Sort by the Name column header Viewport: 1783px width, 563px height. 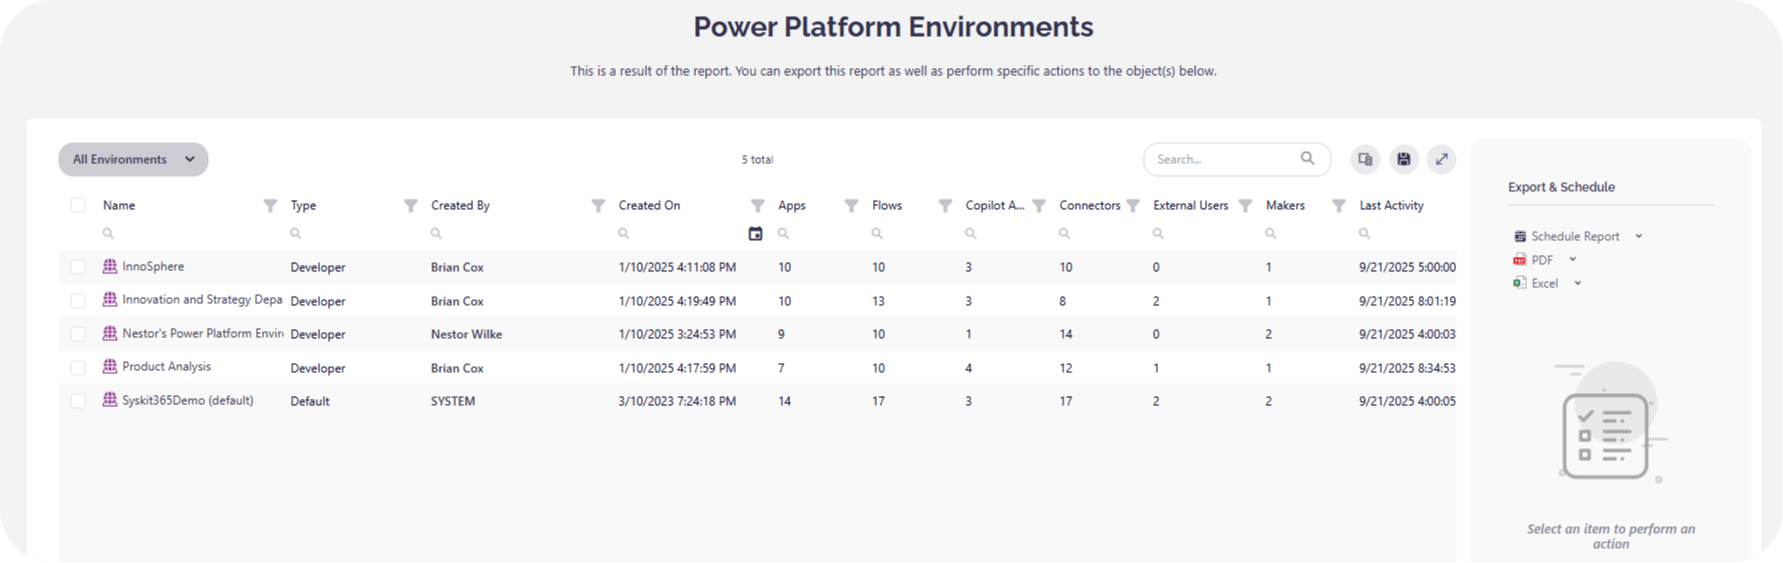tap(119, 205)
